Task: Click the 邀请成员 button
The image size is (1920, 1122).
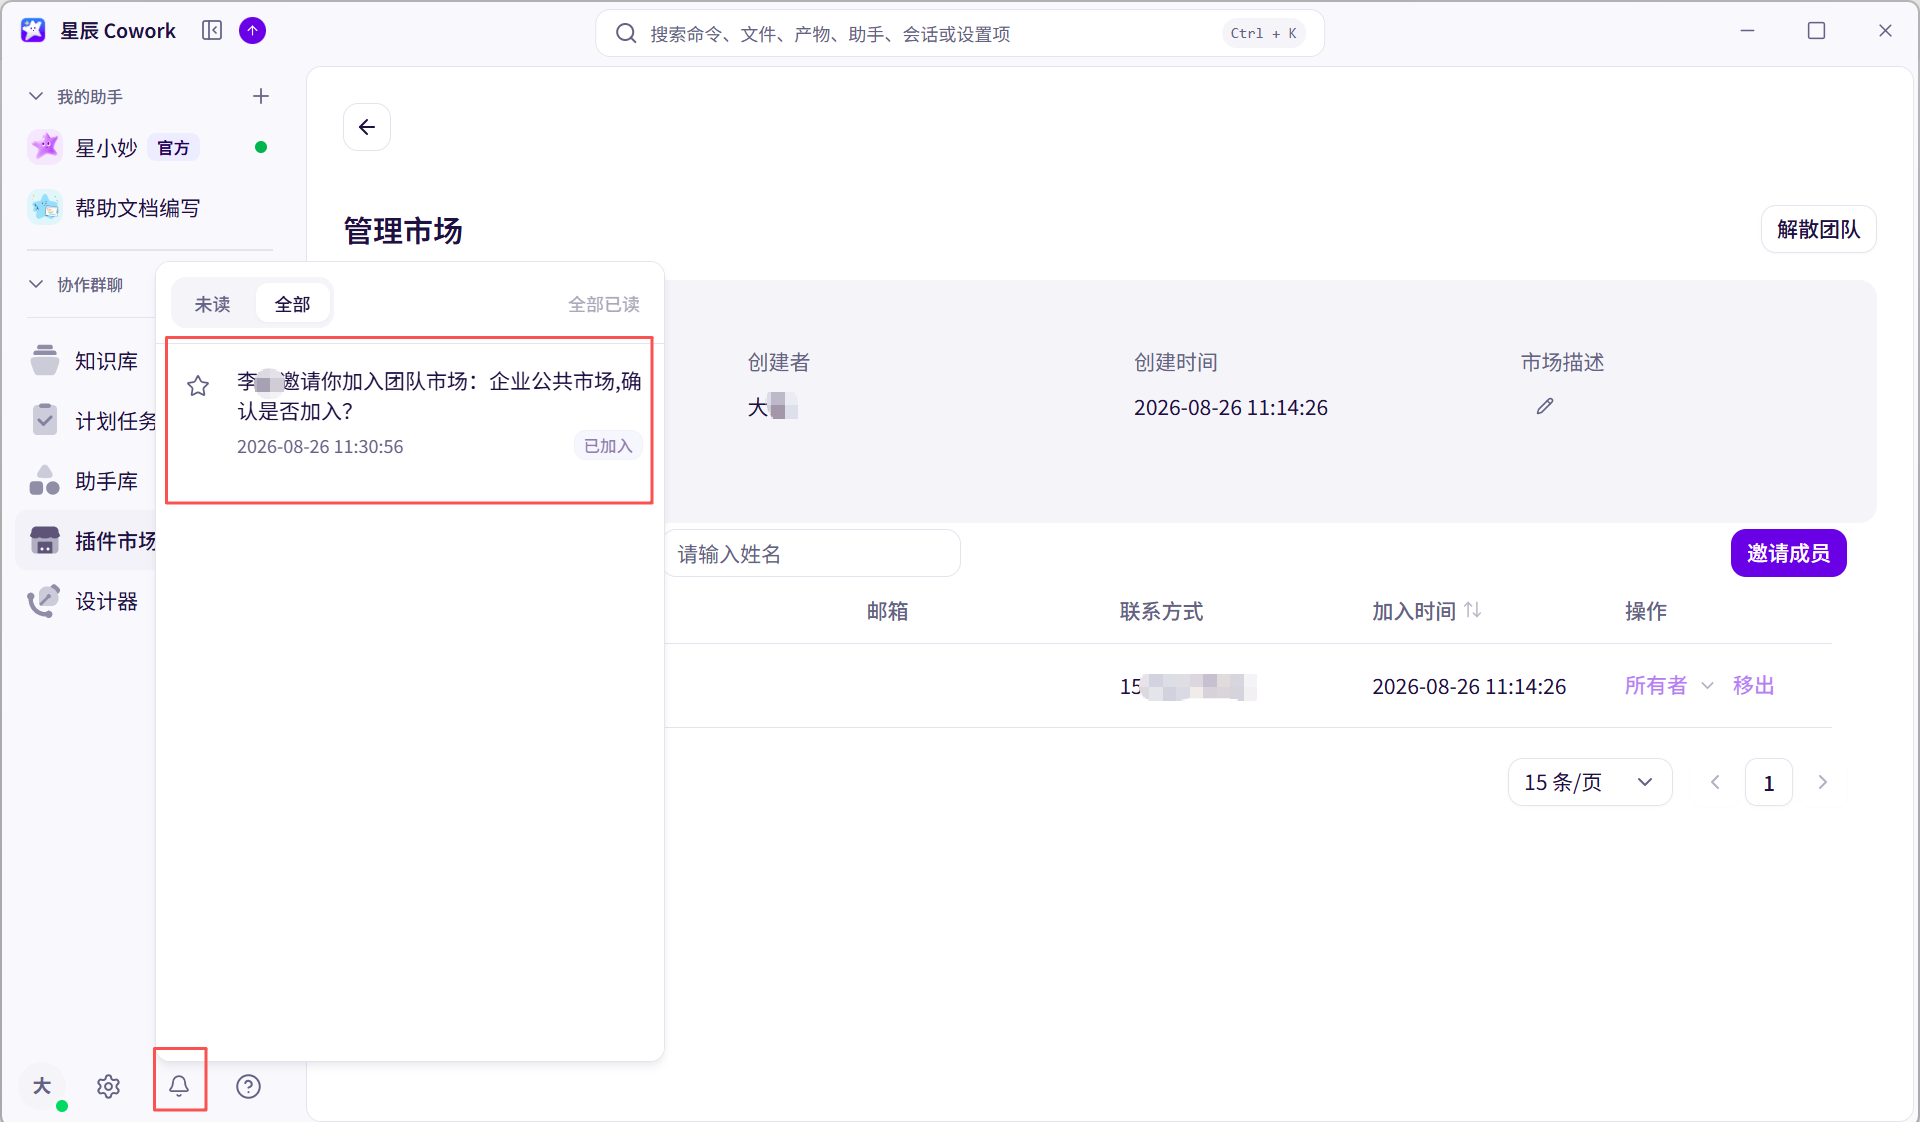Action: point(1788,553)
